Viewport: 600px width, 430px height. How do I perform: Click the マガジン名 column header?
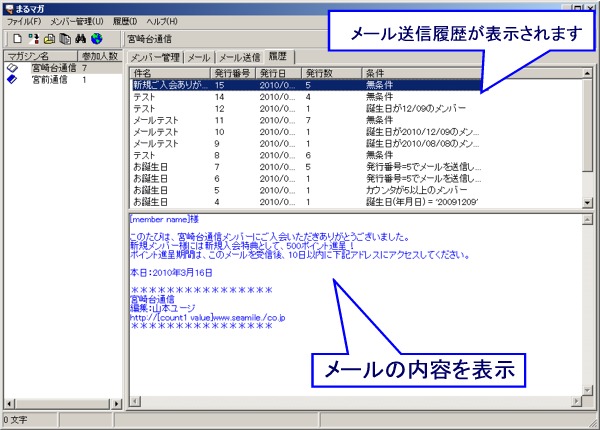[x=38, y=56]
